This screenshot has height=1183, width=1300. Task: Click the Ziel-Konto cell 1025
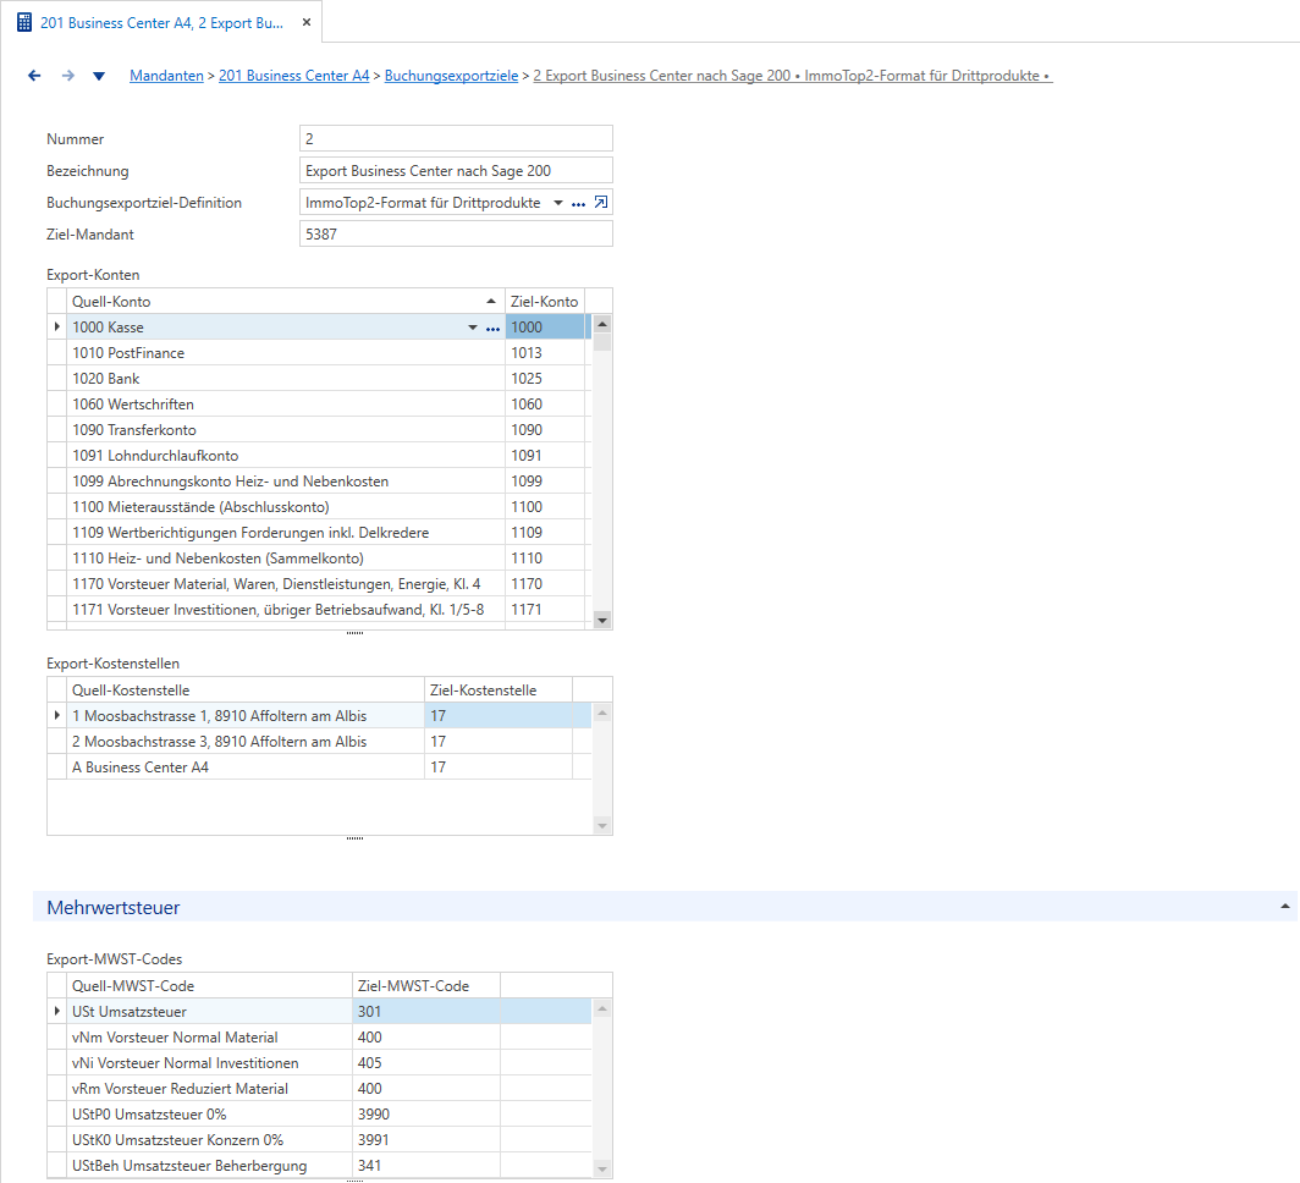[x=545, y=379]
